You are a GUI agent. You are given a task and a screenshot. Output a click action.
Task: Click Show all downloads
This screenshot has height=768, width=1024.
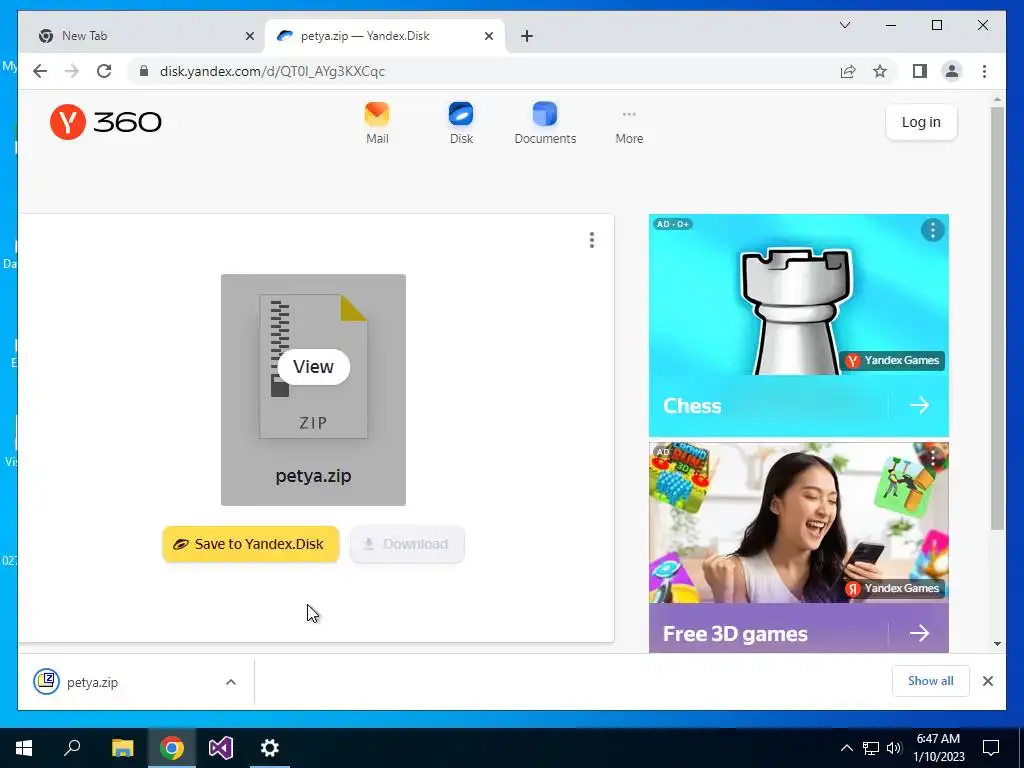tap(930, 681)
